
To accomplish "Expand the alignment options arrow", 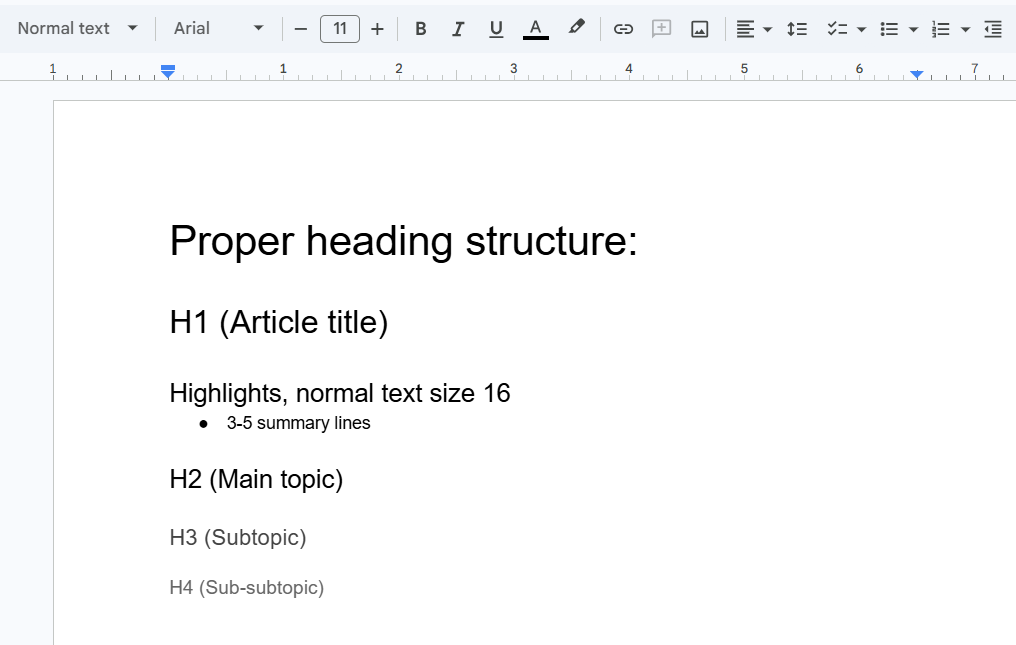I will [x=768, y=30].
